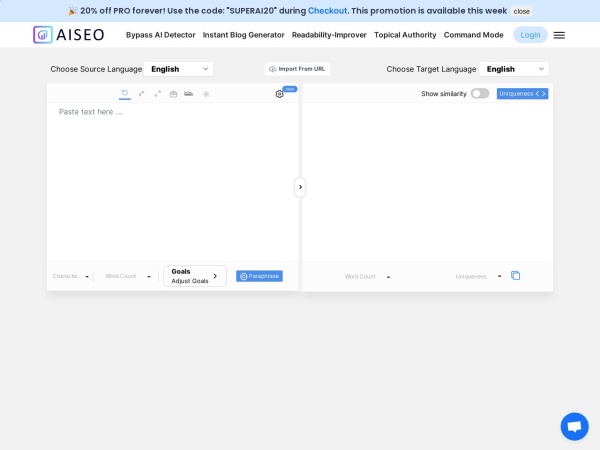This screenshot has height=450, width=600.
Task: Open the hamburger menu
Action: (x=559, y=35)
